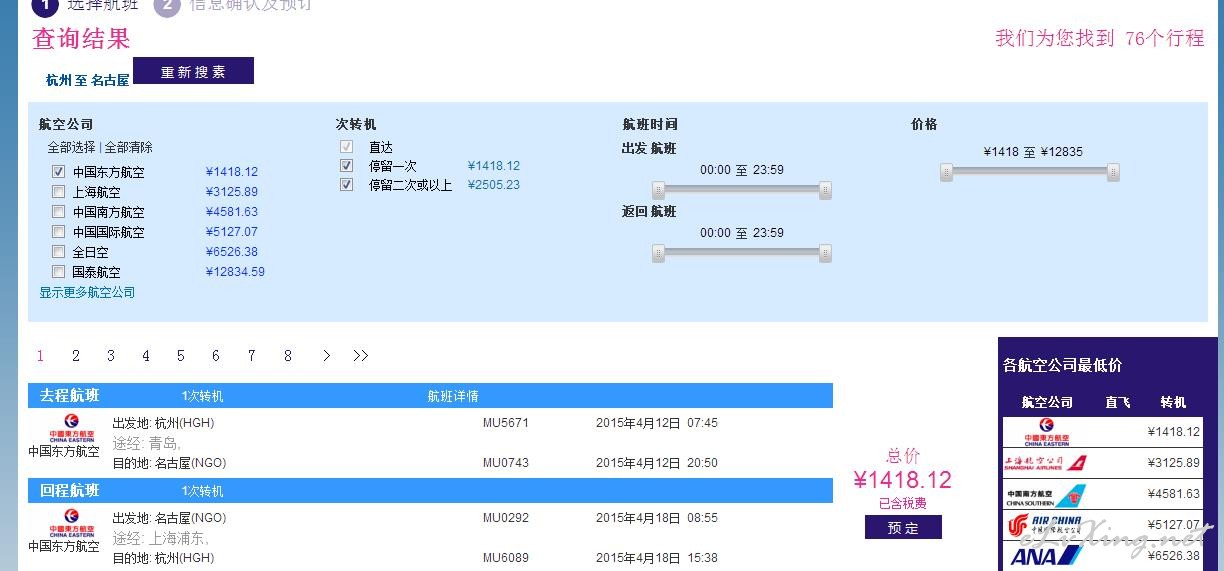This screenshot has height=571, width=1224.
Task: Check the 全日空 checkbox
Action: pos(58,251)
